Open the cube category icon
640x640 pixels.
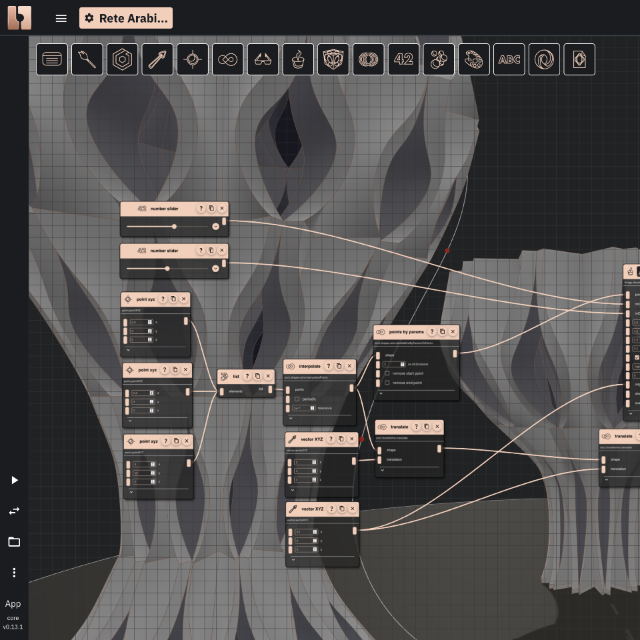pyautogui.click(x=333, y=59)
